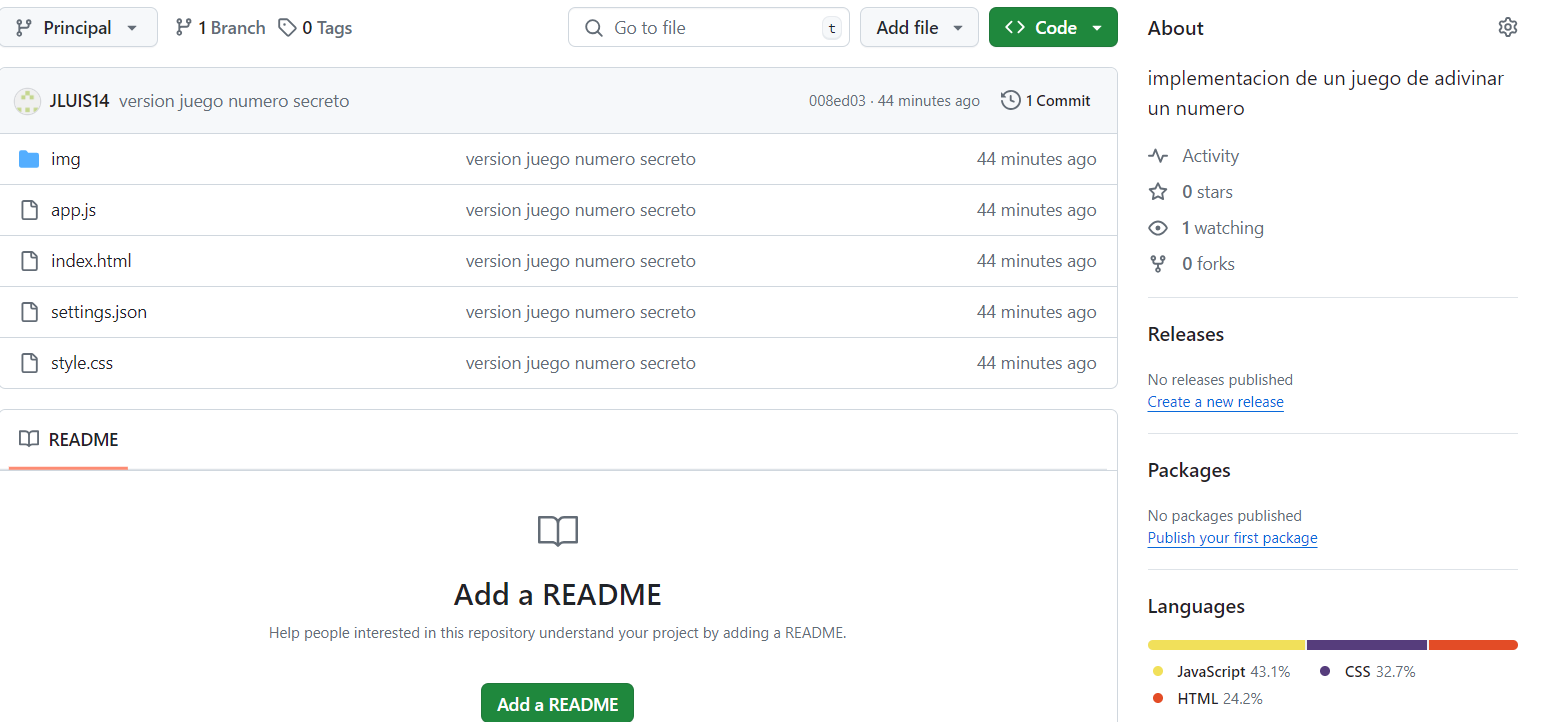Click the star icon beside 0 stars
The width and height of the screenshot is (1563, 722).
[1158, 191]
